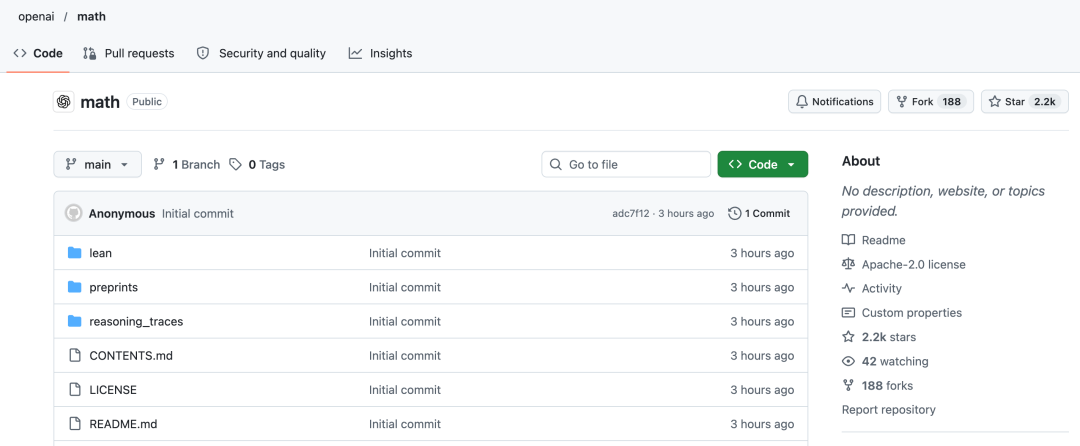The height and width of the screenshot is (446, 1080).
Task: Click the Apache-2.0 license scale icon
Action: [848, 264]
